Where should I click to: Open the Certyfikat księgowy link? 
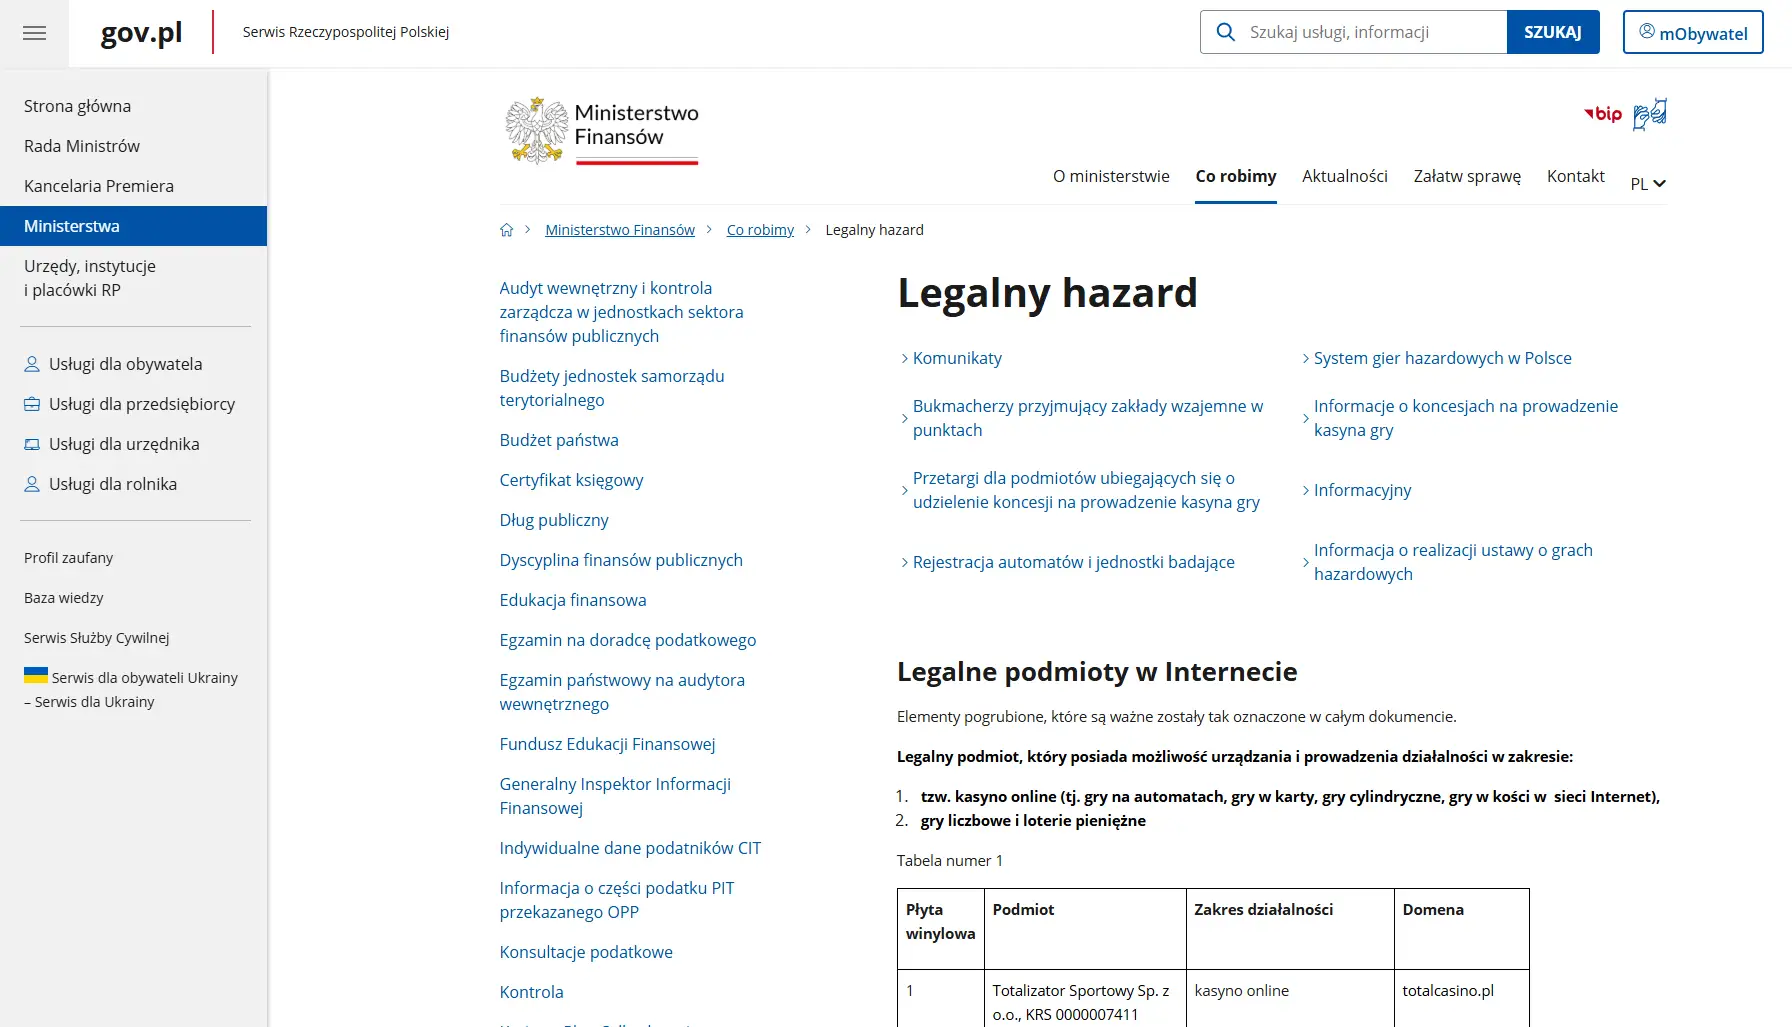coord(572,480)
